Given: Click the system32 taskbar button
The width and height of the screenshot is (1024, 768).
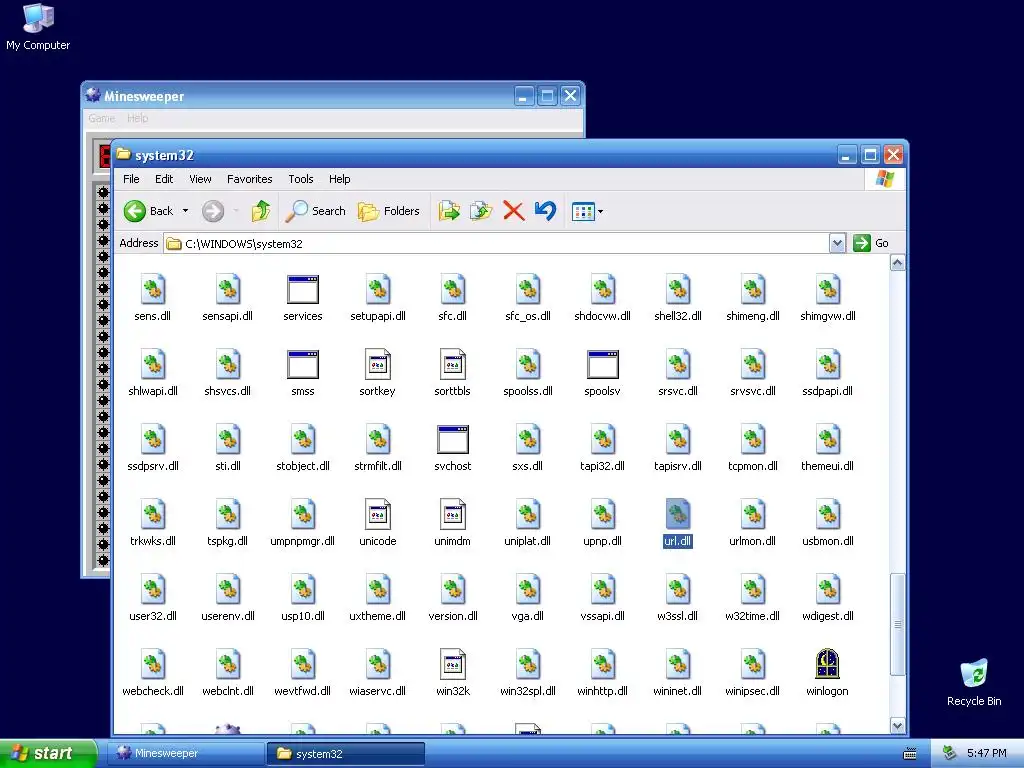Looking at the screenshot, I should 346,754.
